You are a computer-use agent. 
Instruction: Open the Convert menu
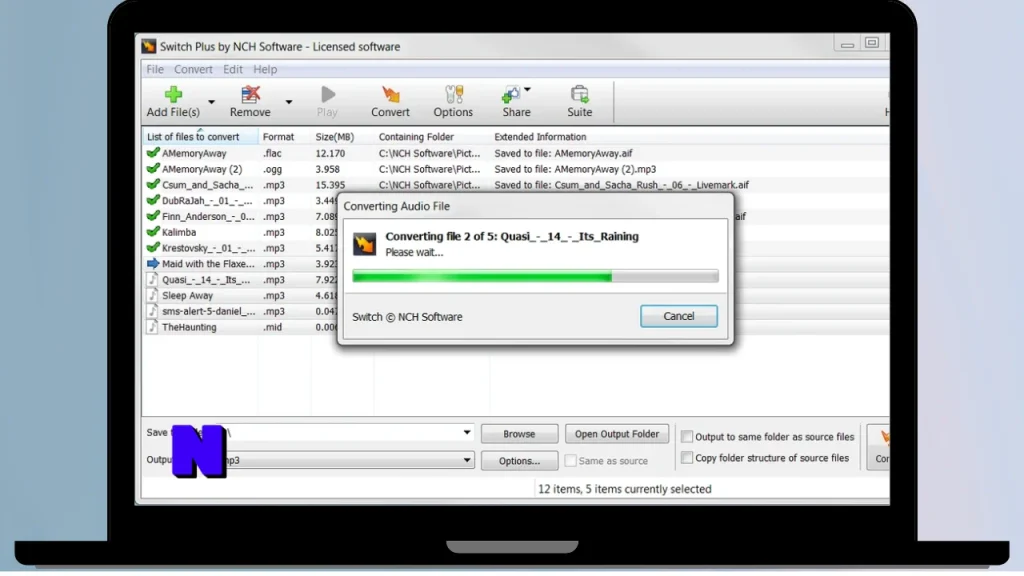(193, 69)
